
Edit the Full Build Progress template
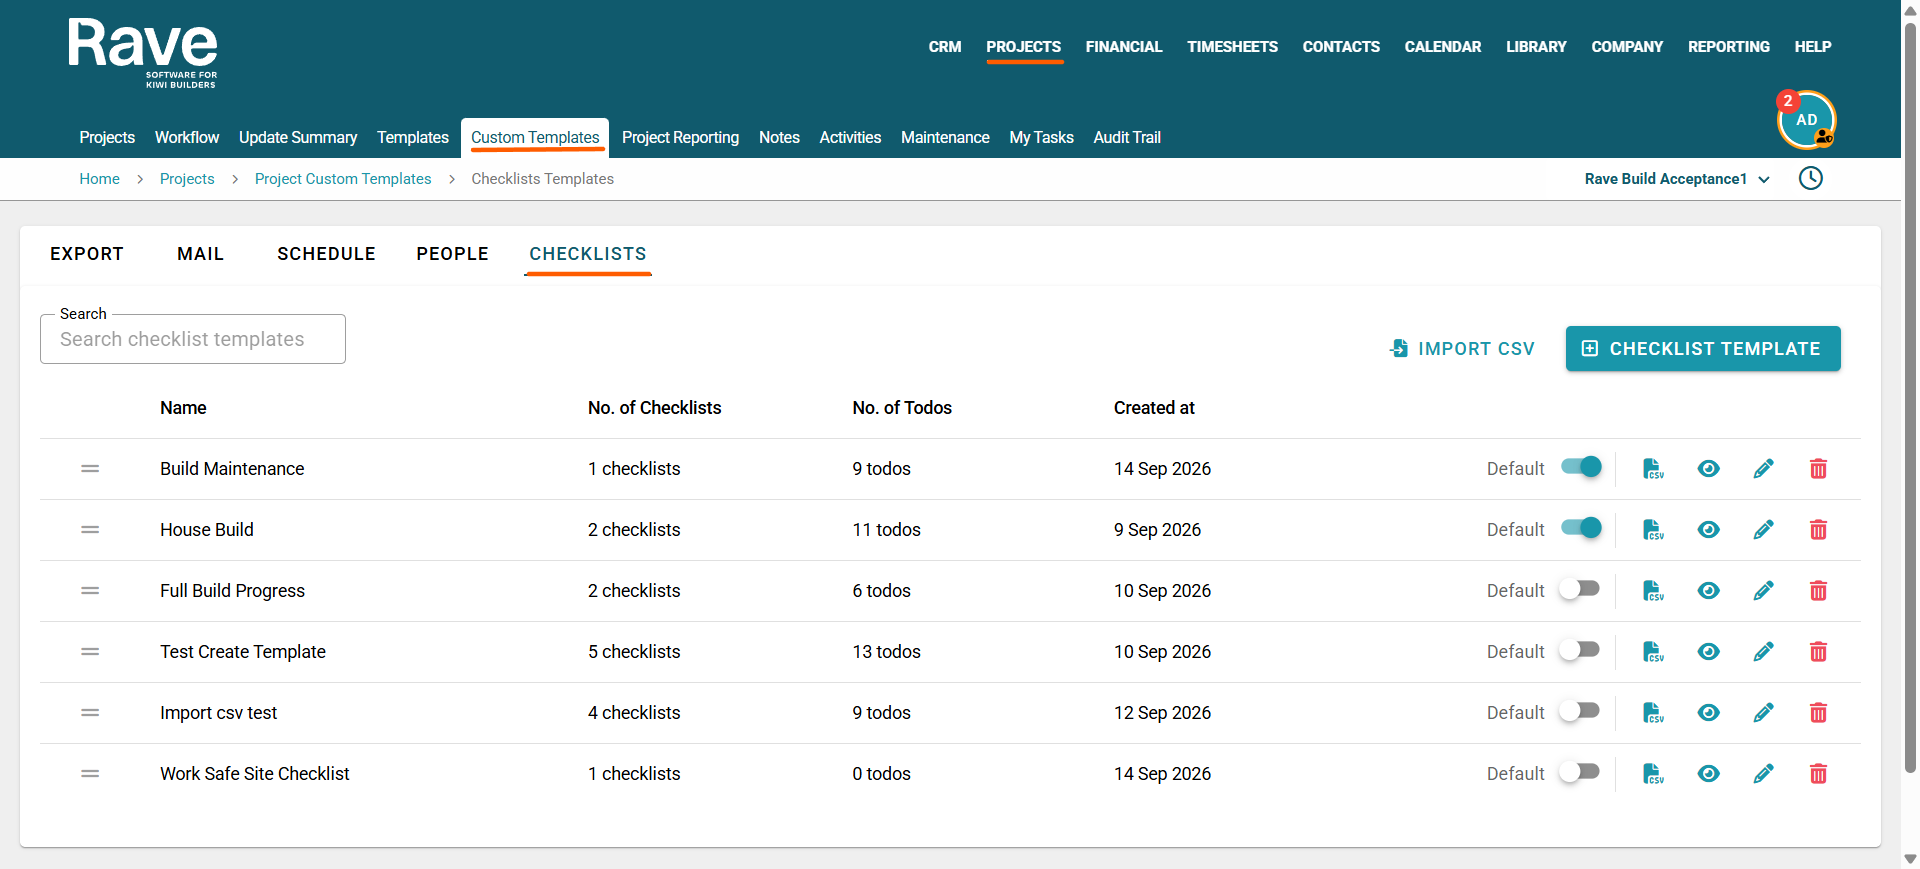pos(1764,591)
